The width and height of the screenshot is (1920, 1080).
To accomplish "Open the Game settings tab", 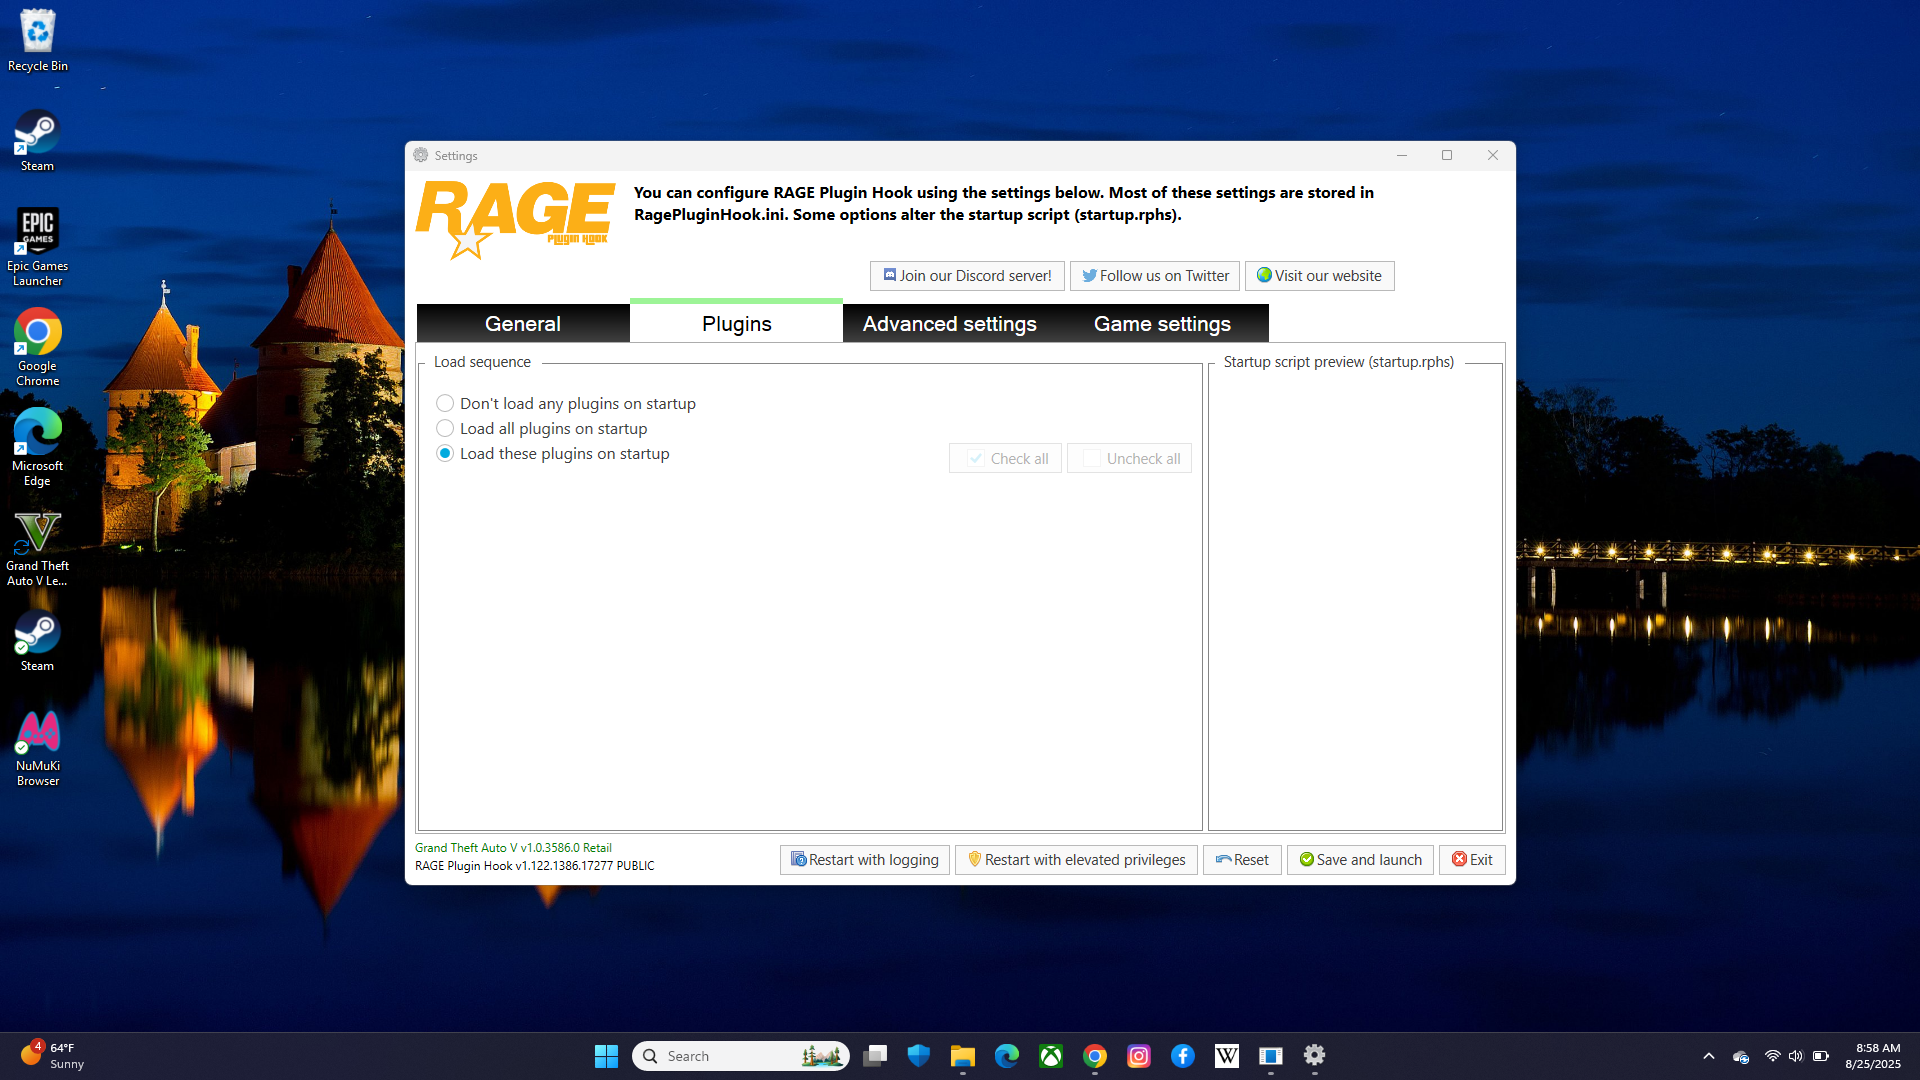I will (x=1162, y=324).
